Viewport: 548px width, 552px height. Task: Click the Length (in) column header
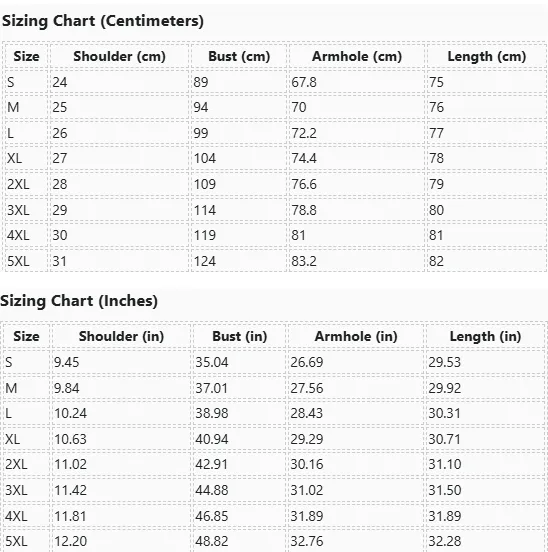485,336
